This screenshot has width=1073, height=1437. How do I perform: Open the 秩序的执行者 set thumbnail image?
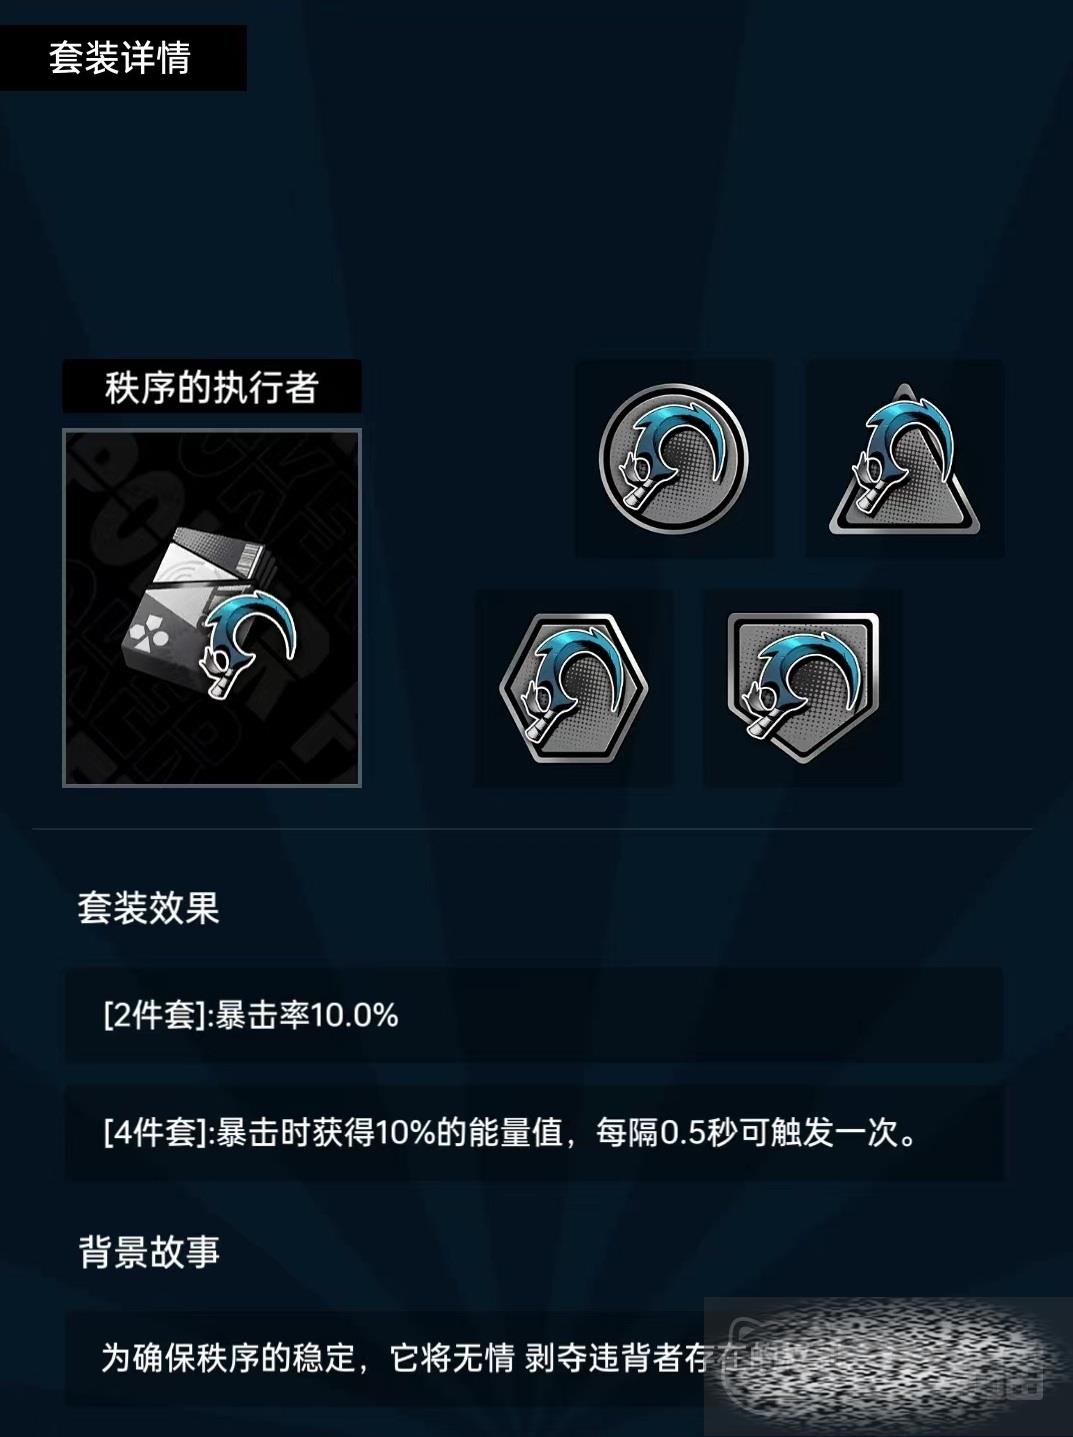pyautogui.click(x=212, y=608)
